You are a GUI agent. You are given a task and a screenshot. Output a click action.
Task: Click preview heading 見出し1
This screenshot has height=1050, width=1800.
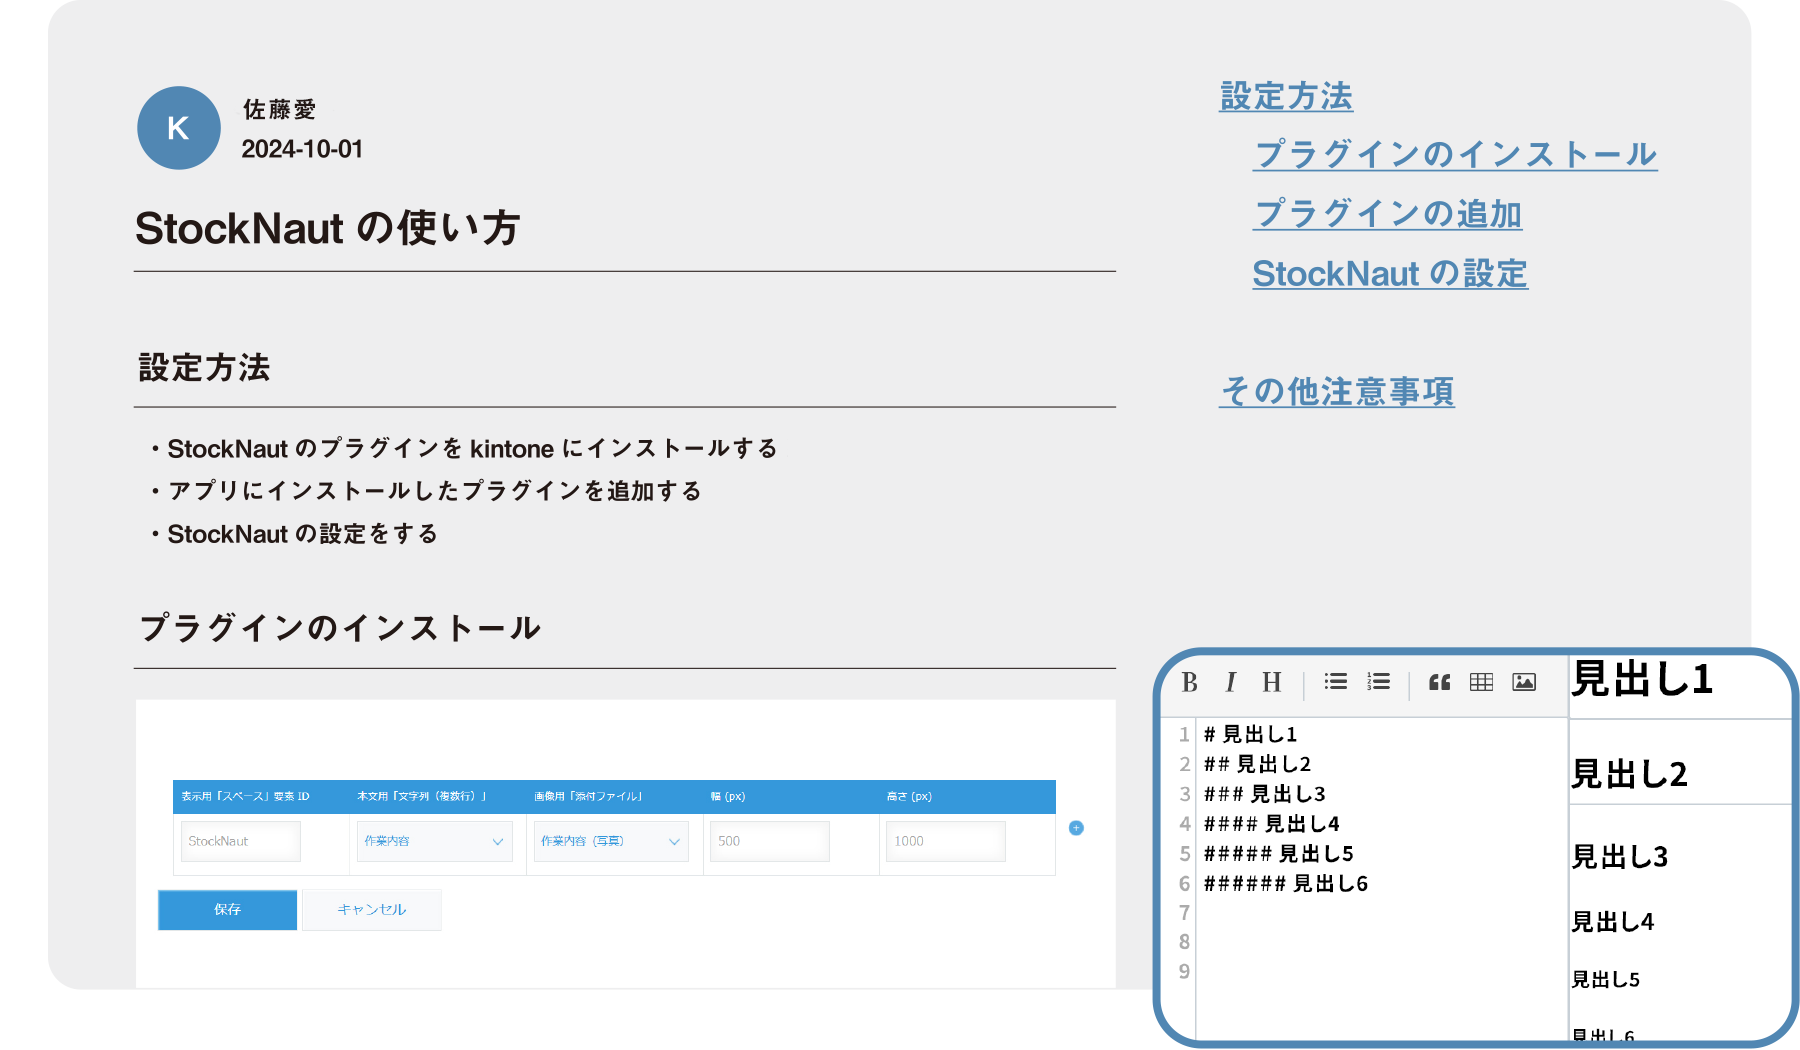[x=1642, y=679]
